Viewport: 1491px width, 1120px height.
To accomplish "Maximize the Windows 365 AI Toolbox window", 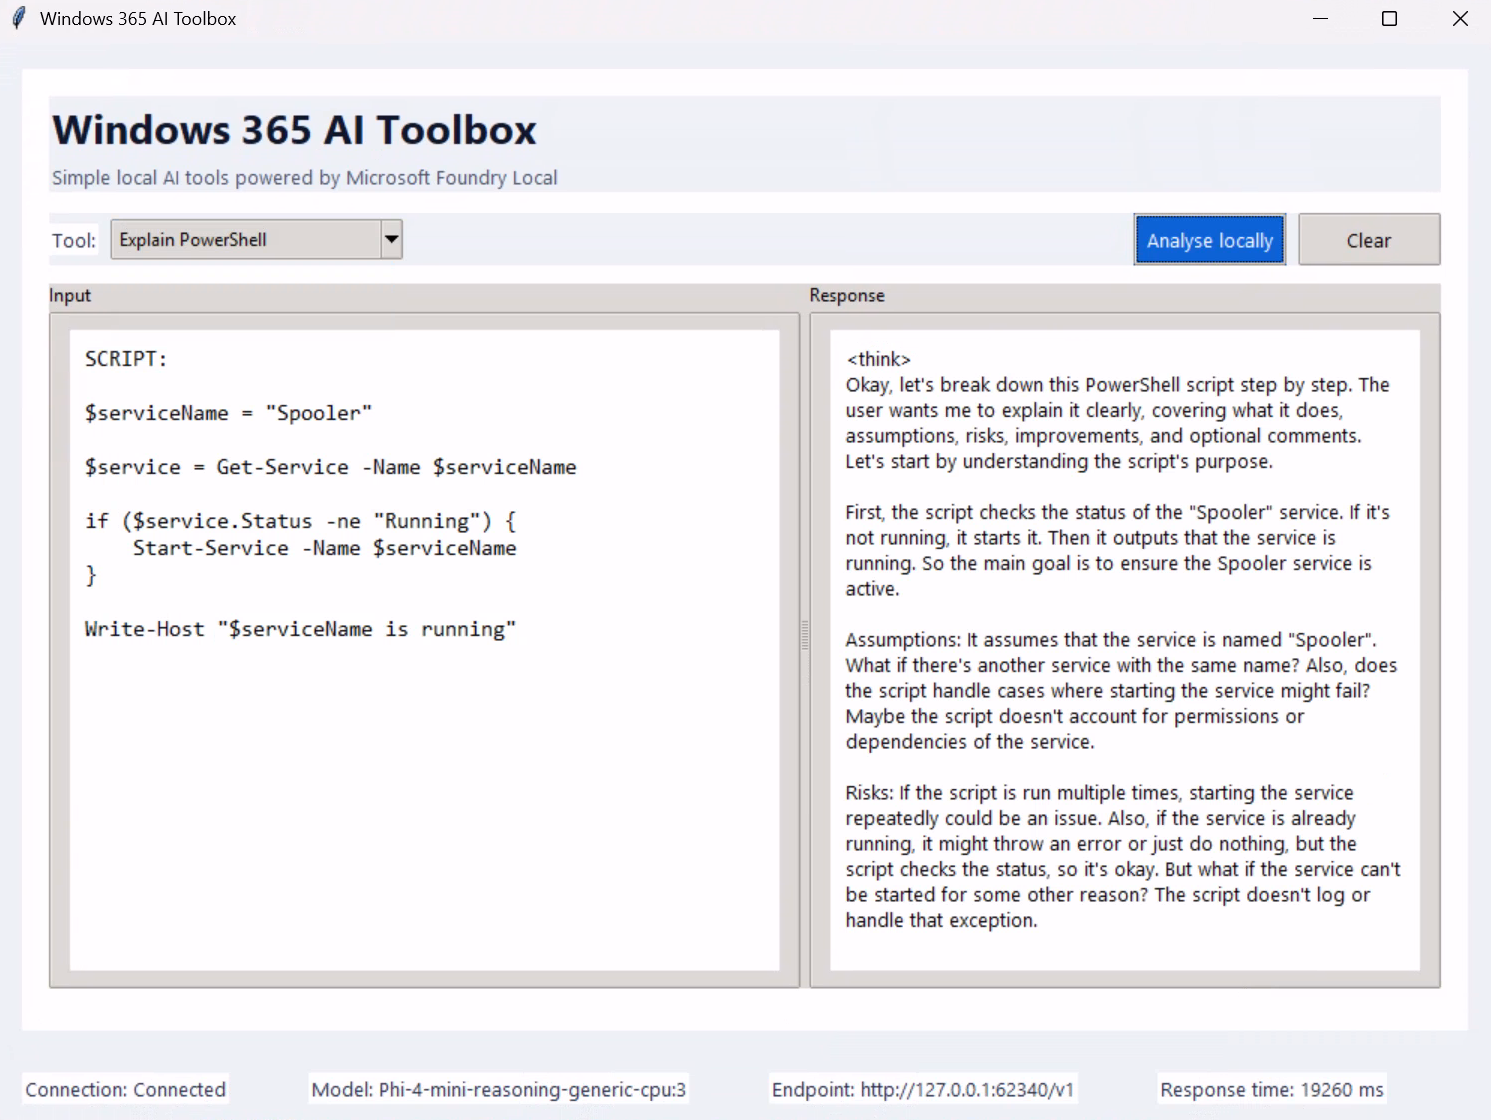I will pyautogui.click(x=1389, y=19).
